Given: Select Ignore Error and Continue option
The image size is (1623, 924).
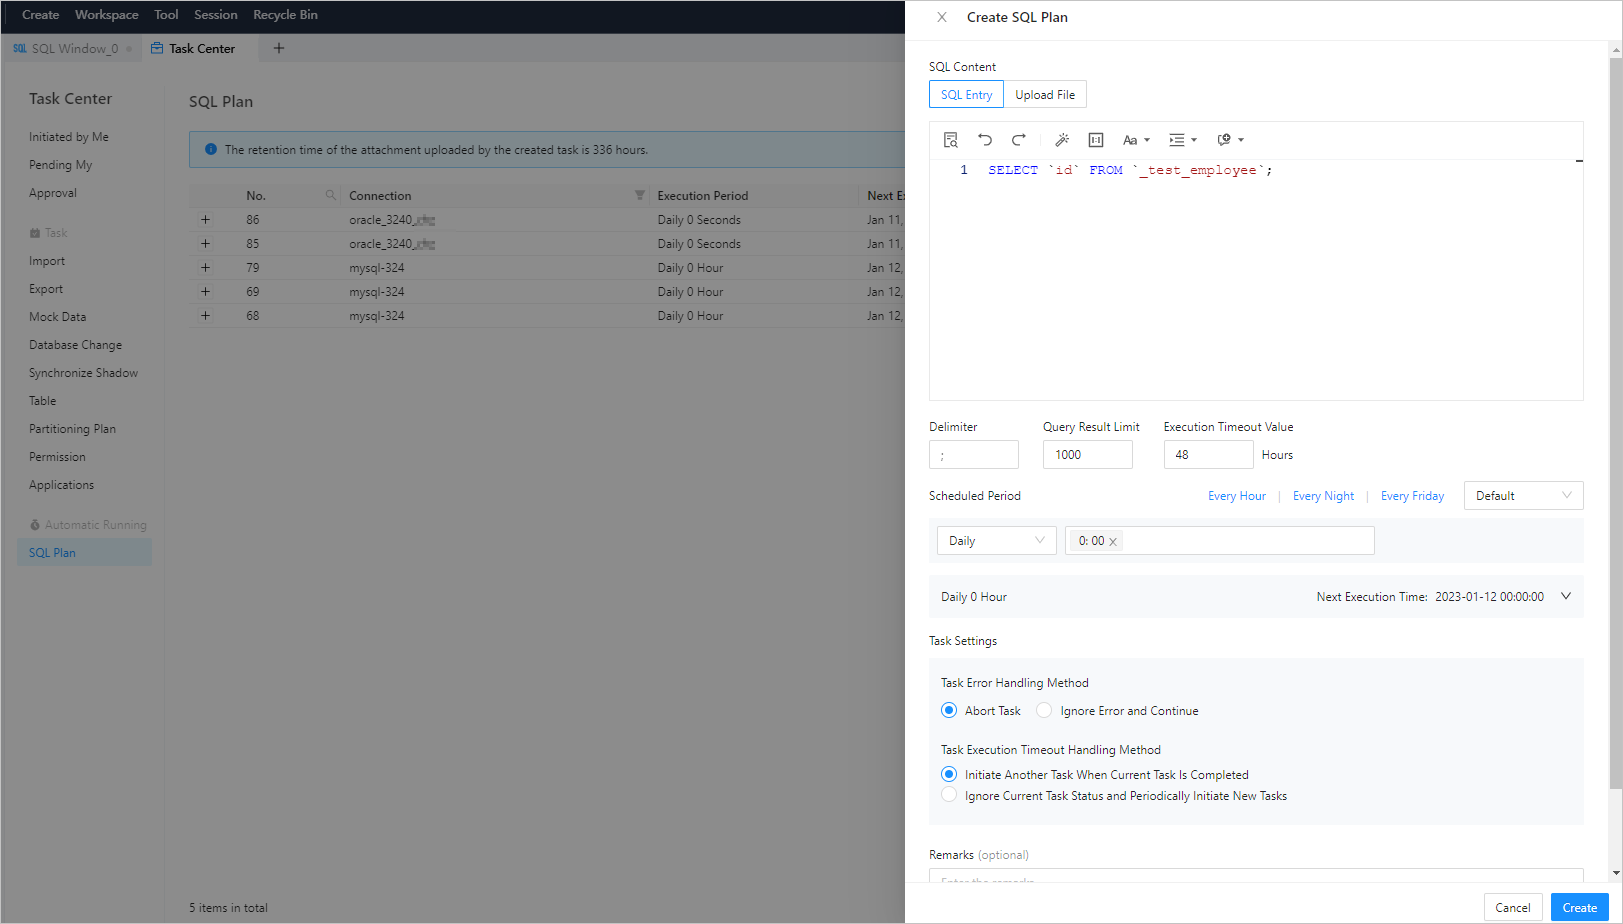Looking at the screenshot, I should click(1044, 710).
